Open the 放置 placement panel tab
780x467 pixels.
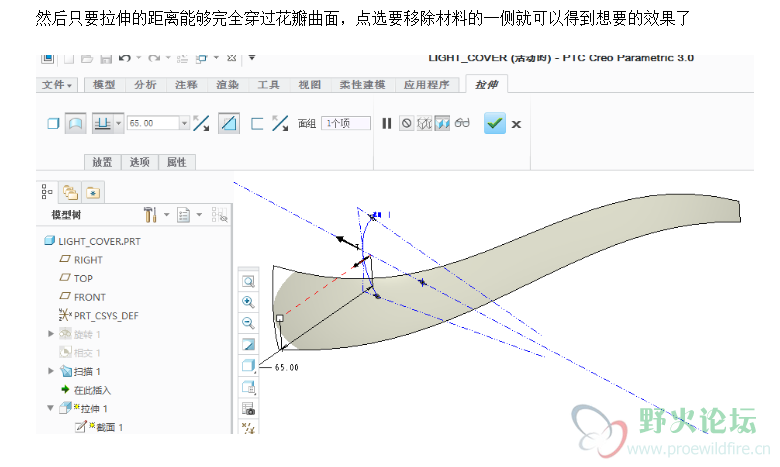(x=102, y=162)
